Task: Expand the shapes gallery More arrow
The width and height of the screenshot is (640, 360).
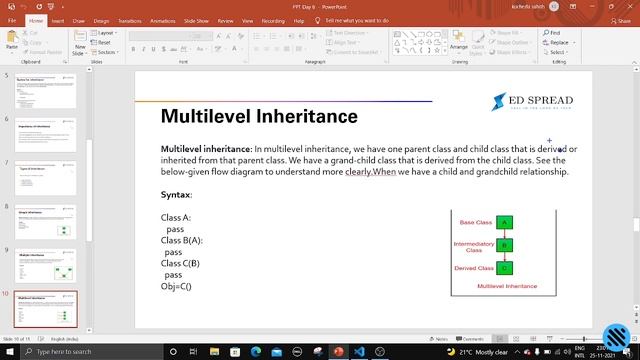Action: 445,51
